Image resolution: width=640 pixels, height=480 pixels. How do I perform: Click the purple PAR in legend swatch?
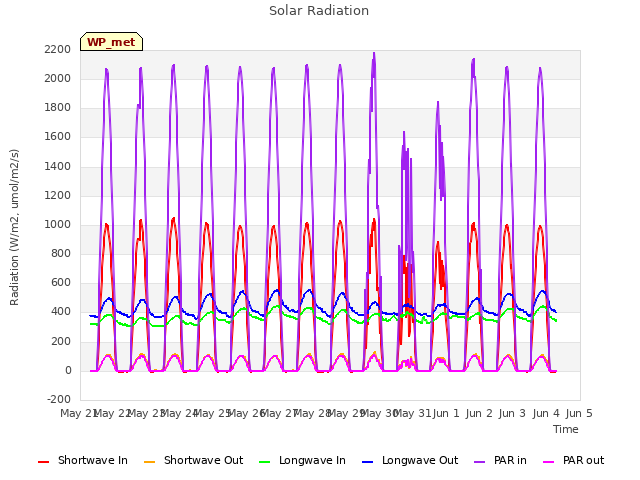pyautogui.click(x=480, y=462)
